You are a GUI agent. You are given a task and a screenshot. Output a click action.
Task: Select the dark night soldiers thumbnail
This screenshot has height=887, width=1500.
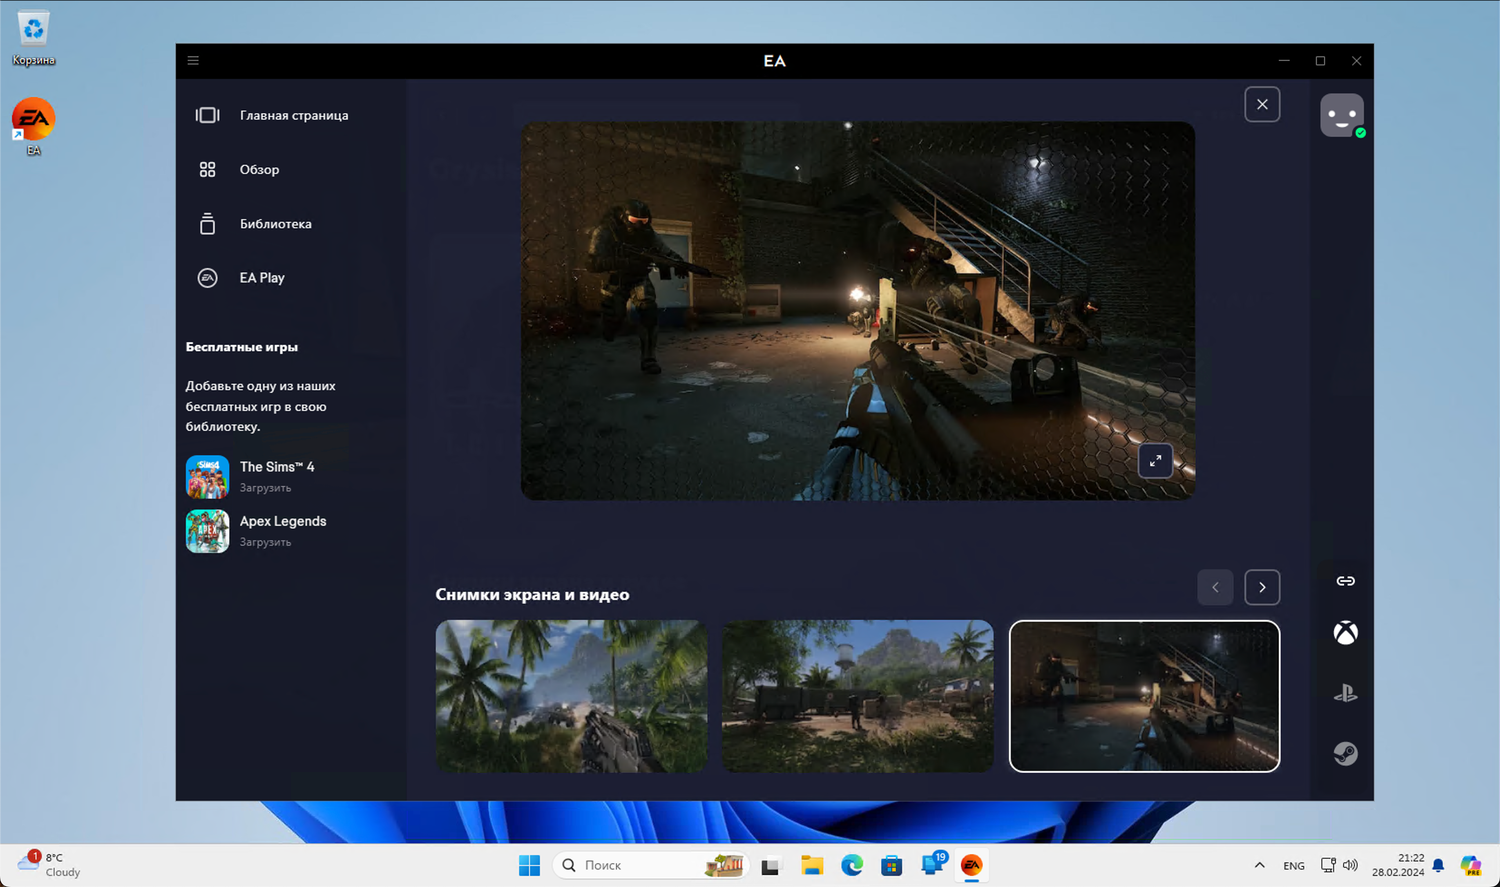[x=1144, y=696]
